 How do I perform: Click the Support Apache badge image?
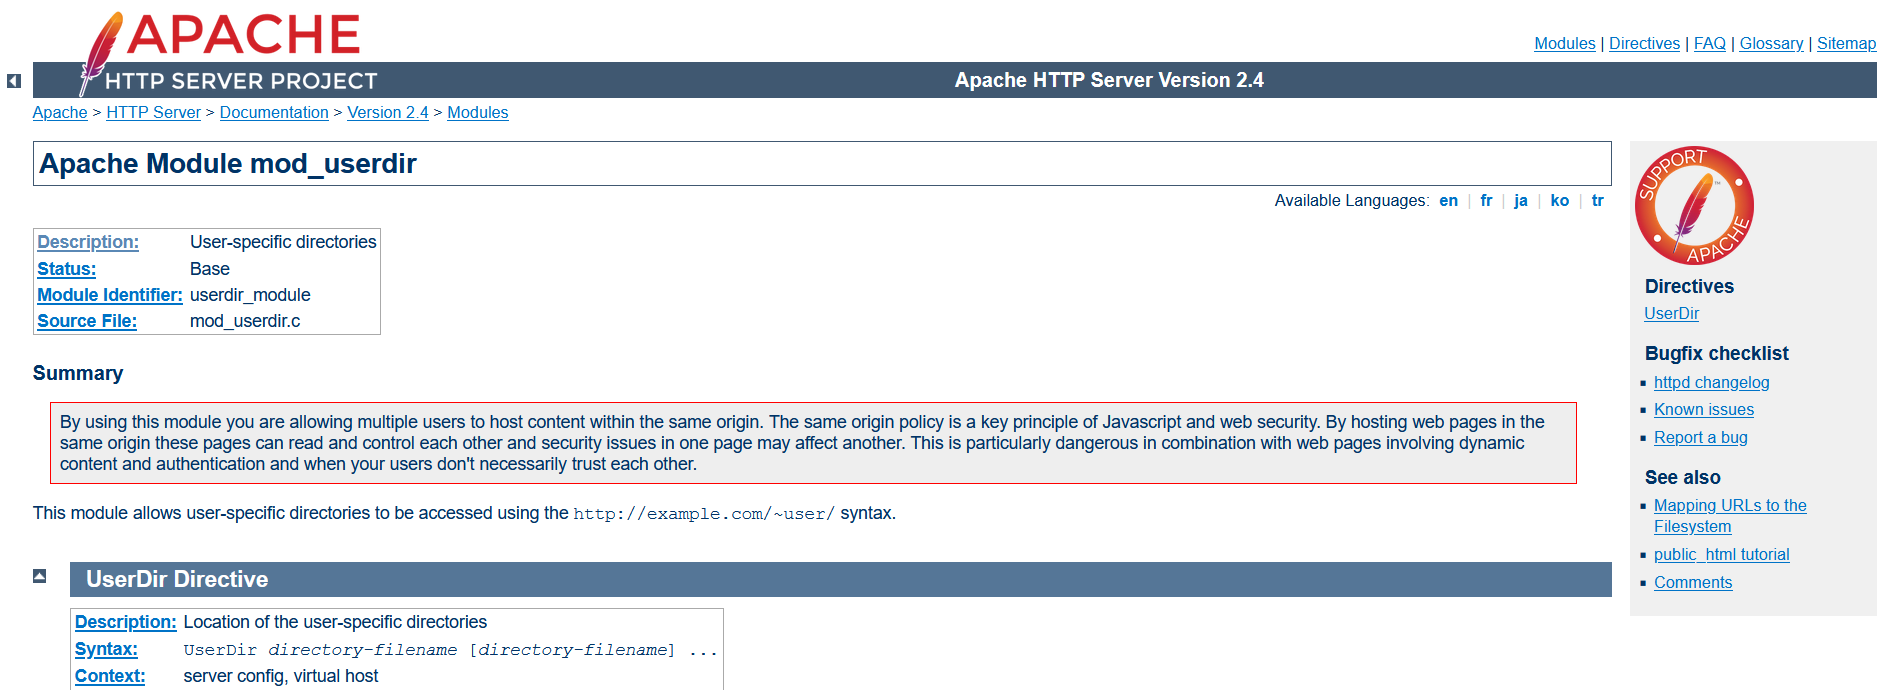coord(1694,205)
